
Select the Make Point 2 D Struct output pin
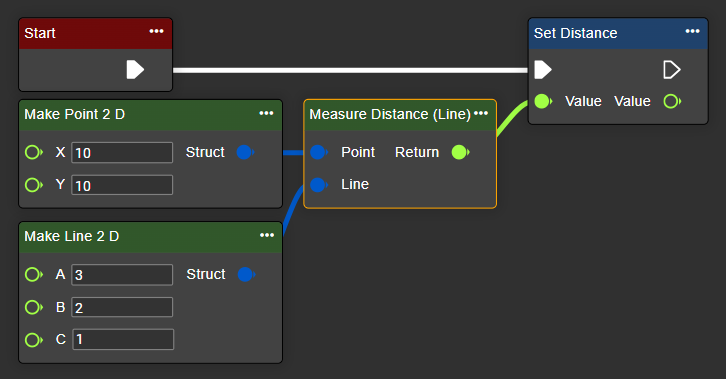coord(245,152)
